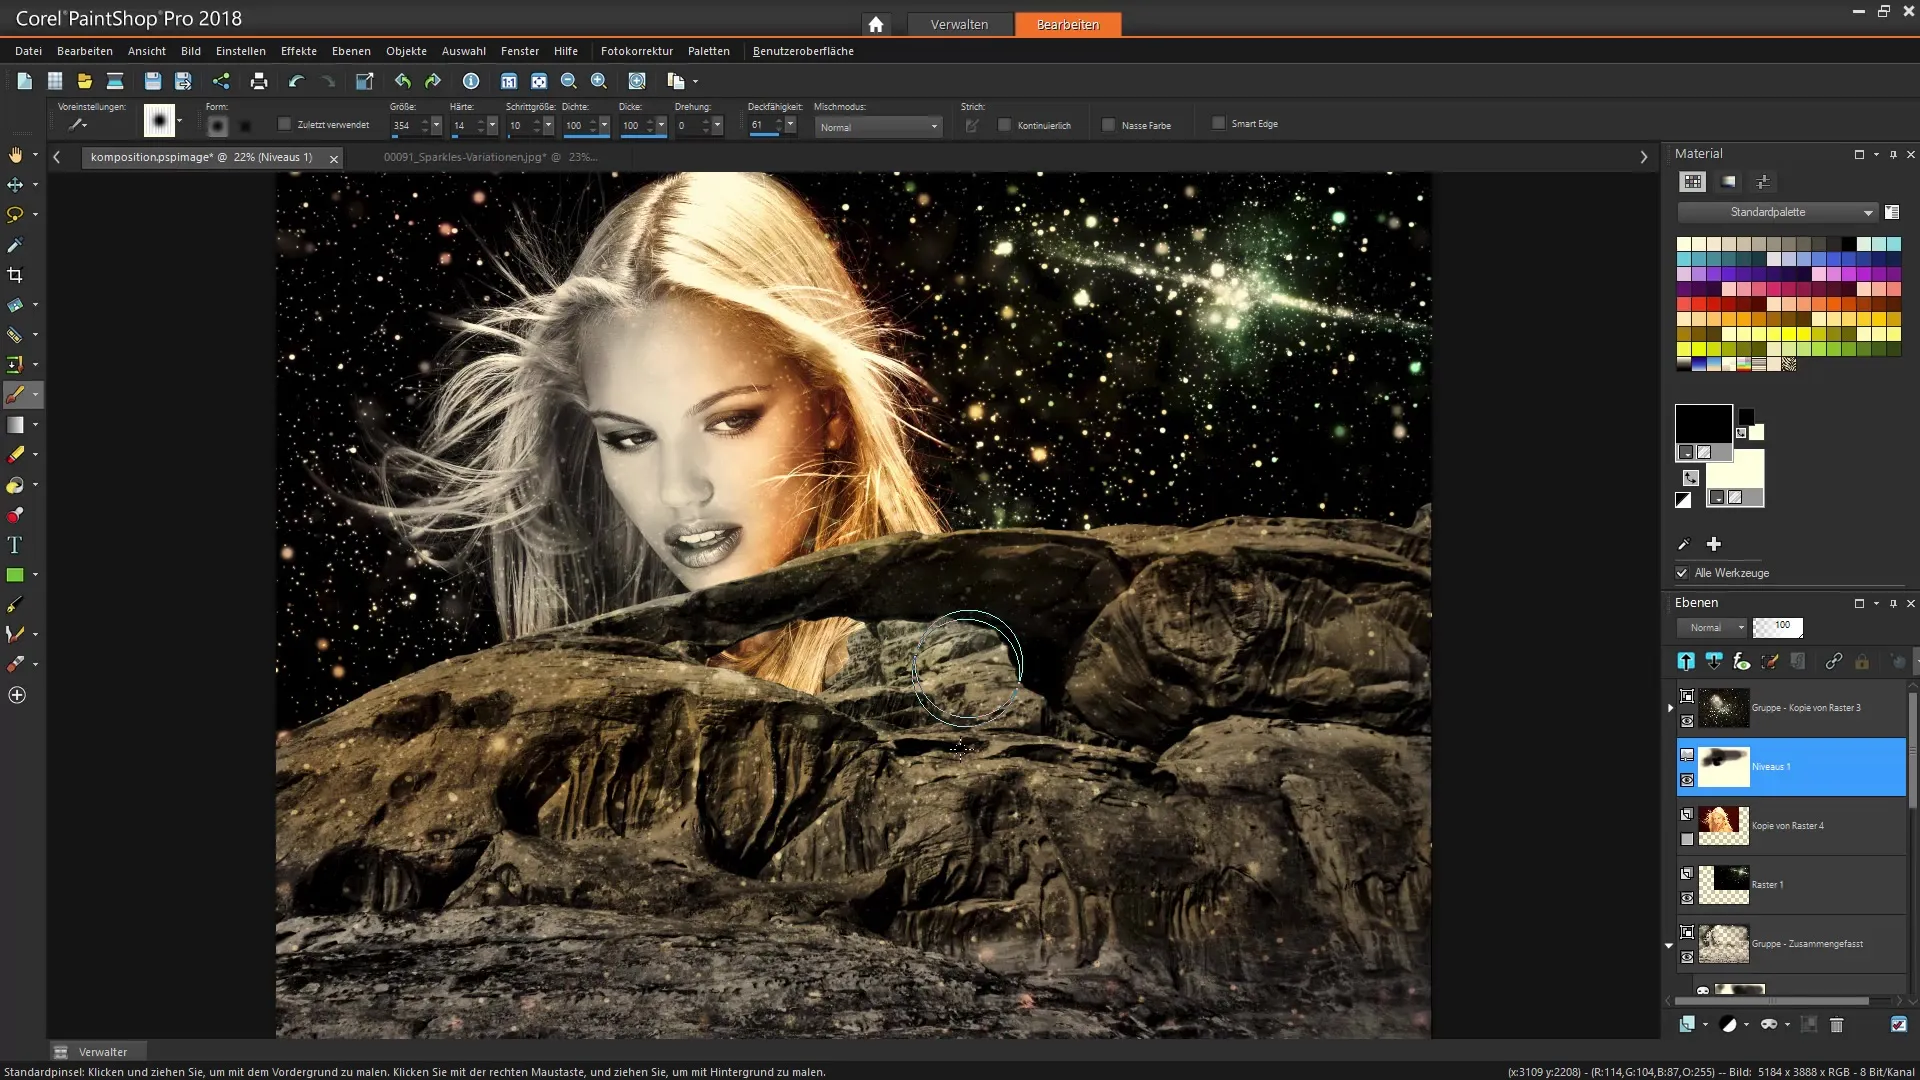This screenshot has width=1920, height=1080.
Task: Click the black foreground color swatch
Action: pyautogui.click(x=1704, y=424)
